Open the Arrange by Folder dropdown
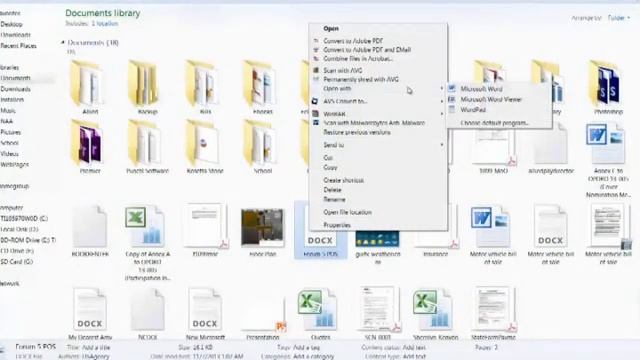Image resolution: width=640 pixels, height=360 pixels. pyautogui.click(x=619, y=18)
